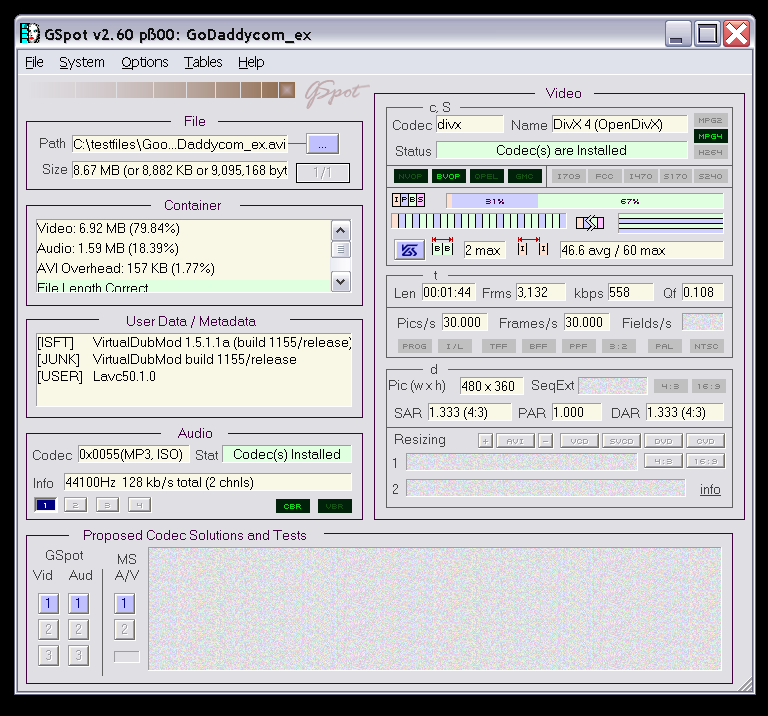Click the GMC indicator
Viewport: 768px width, 716px height.
tap(525, 176)
